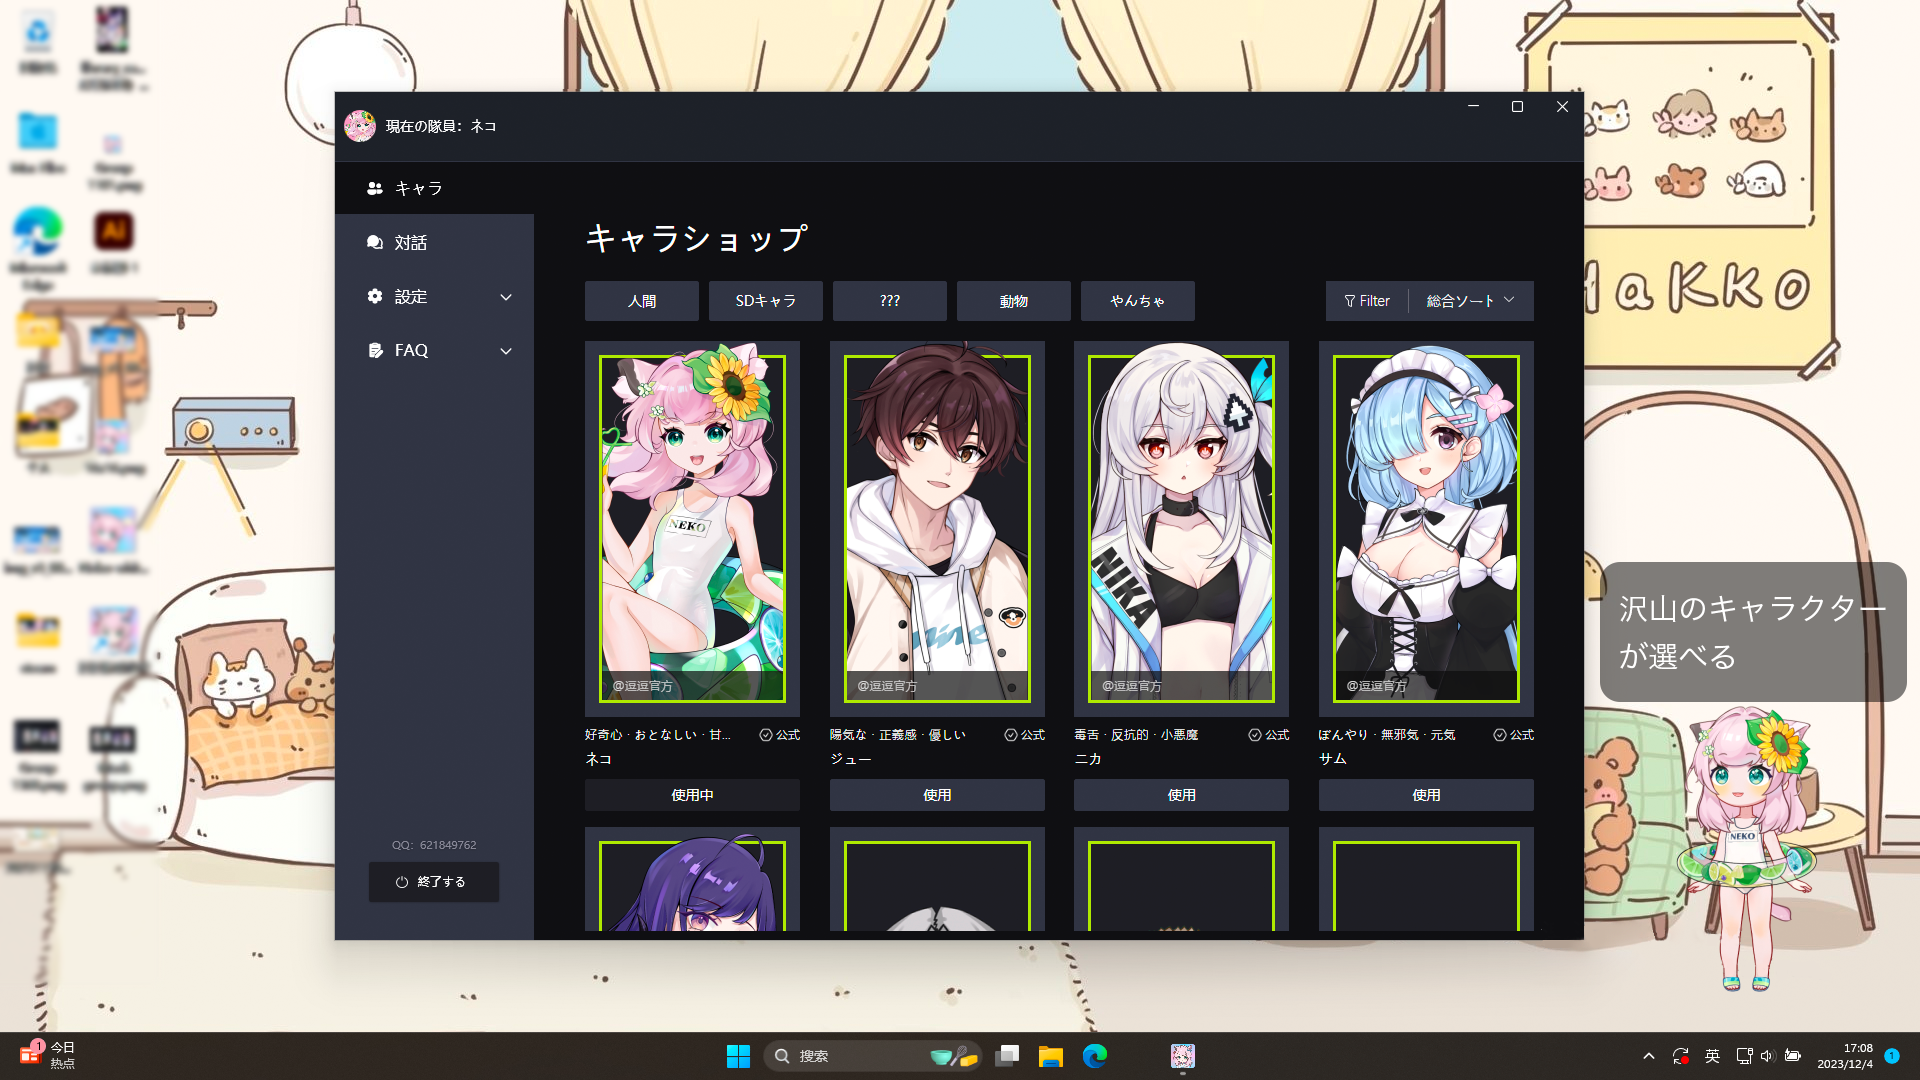Click the 対話 chat bubble icon
The image size is (1920, 1080).
click(375, 243)
